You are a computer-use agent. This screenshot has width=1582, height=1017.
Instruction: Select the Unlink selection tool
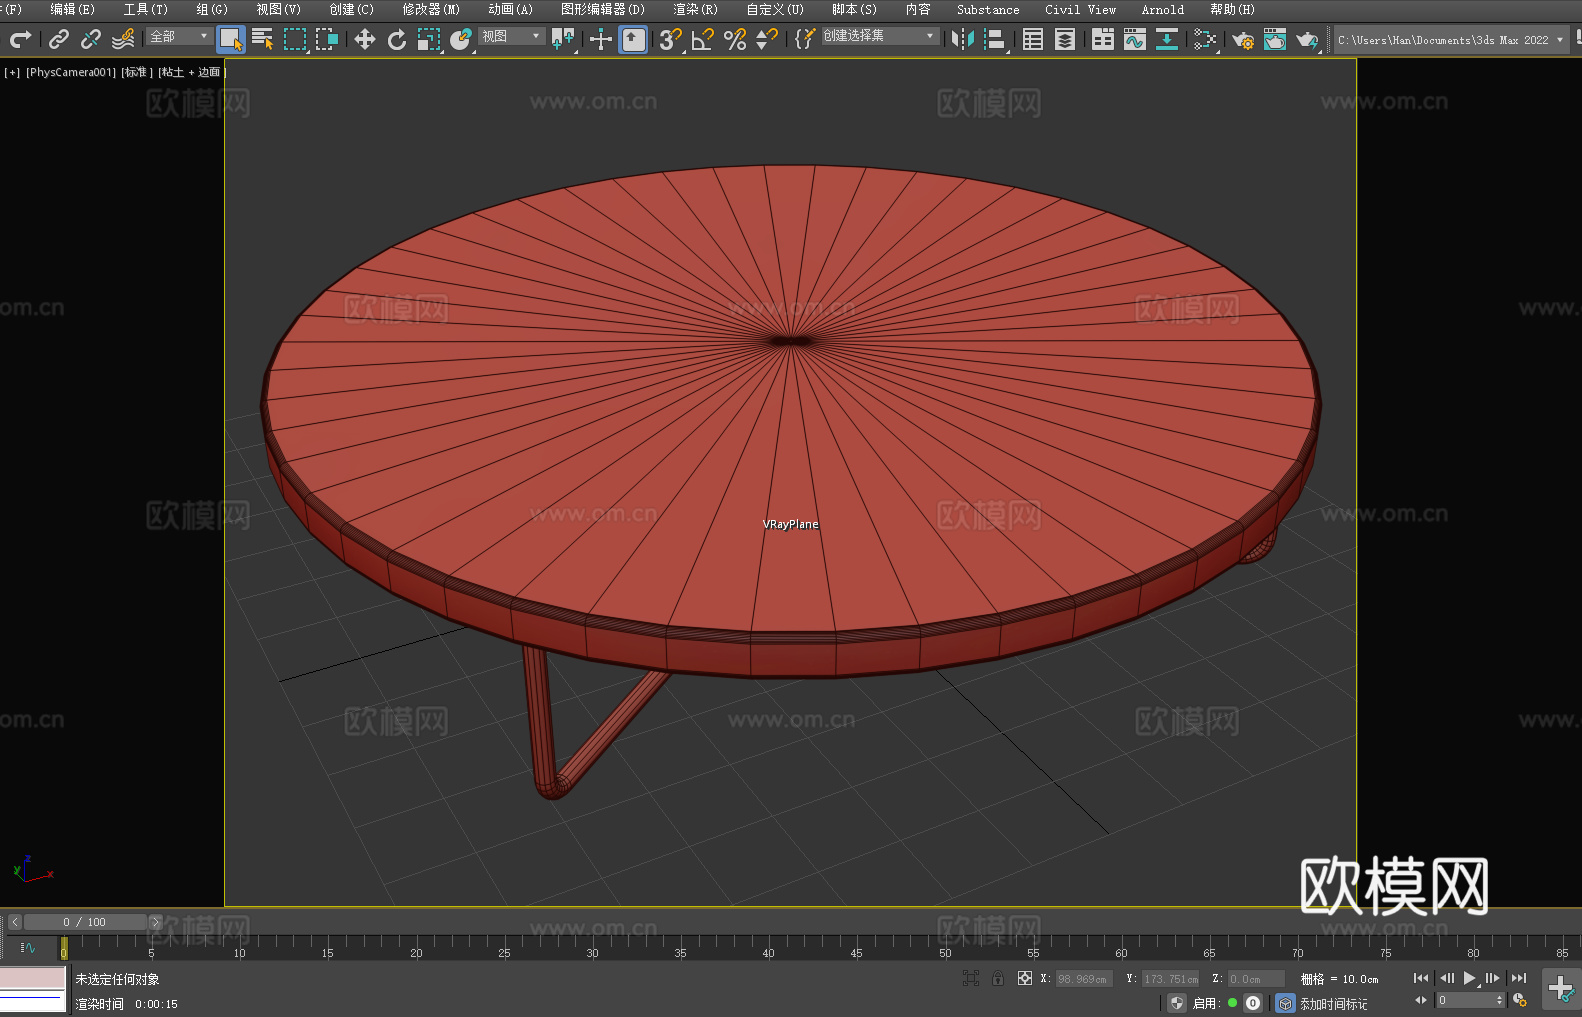coord(91,39)
